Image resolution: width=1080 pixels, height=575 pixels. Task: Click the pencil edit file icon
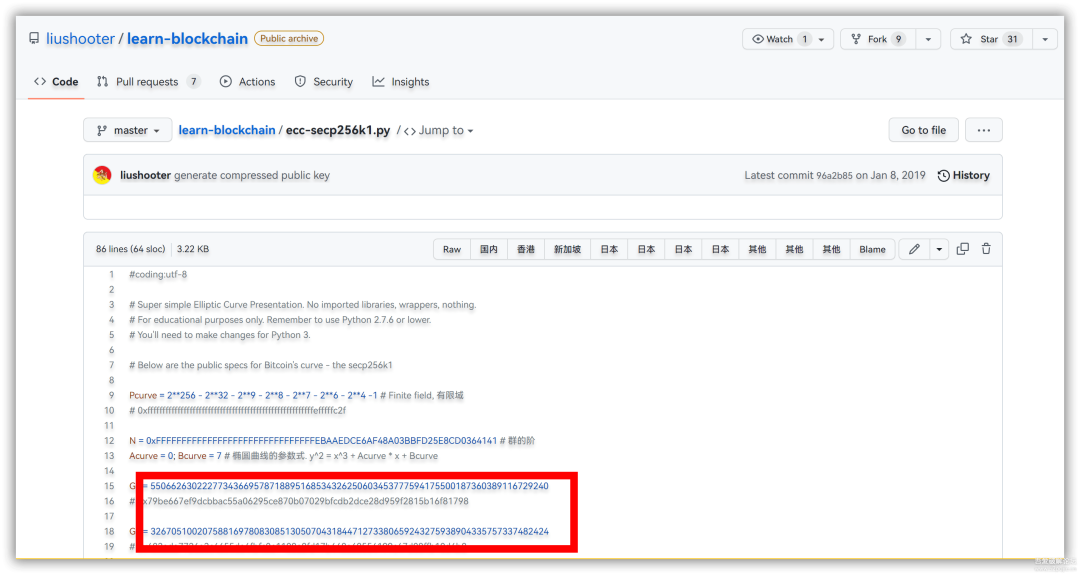[x=914, y=249]
